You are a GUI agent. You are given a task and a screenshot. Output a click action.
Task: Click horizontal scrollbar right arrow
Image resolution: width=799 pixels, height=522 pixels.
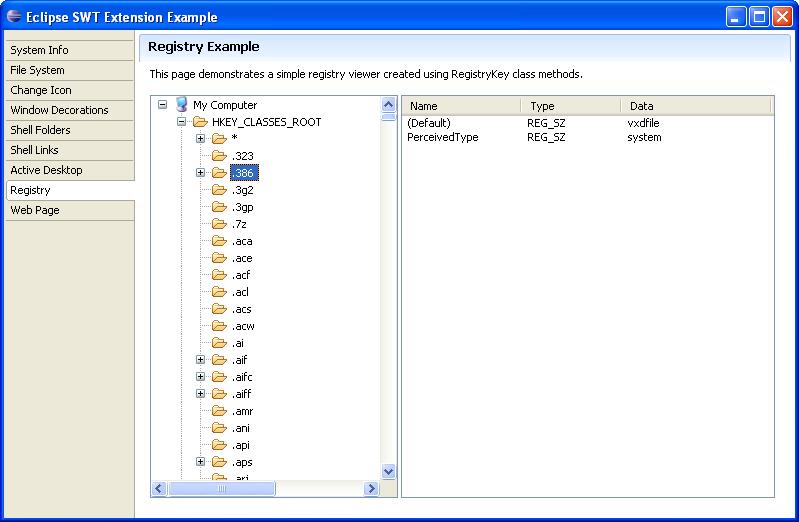(371, 488)
